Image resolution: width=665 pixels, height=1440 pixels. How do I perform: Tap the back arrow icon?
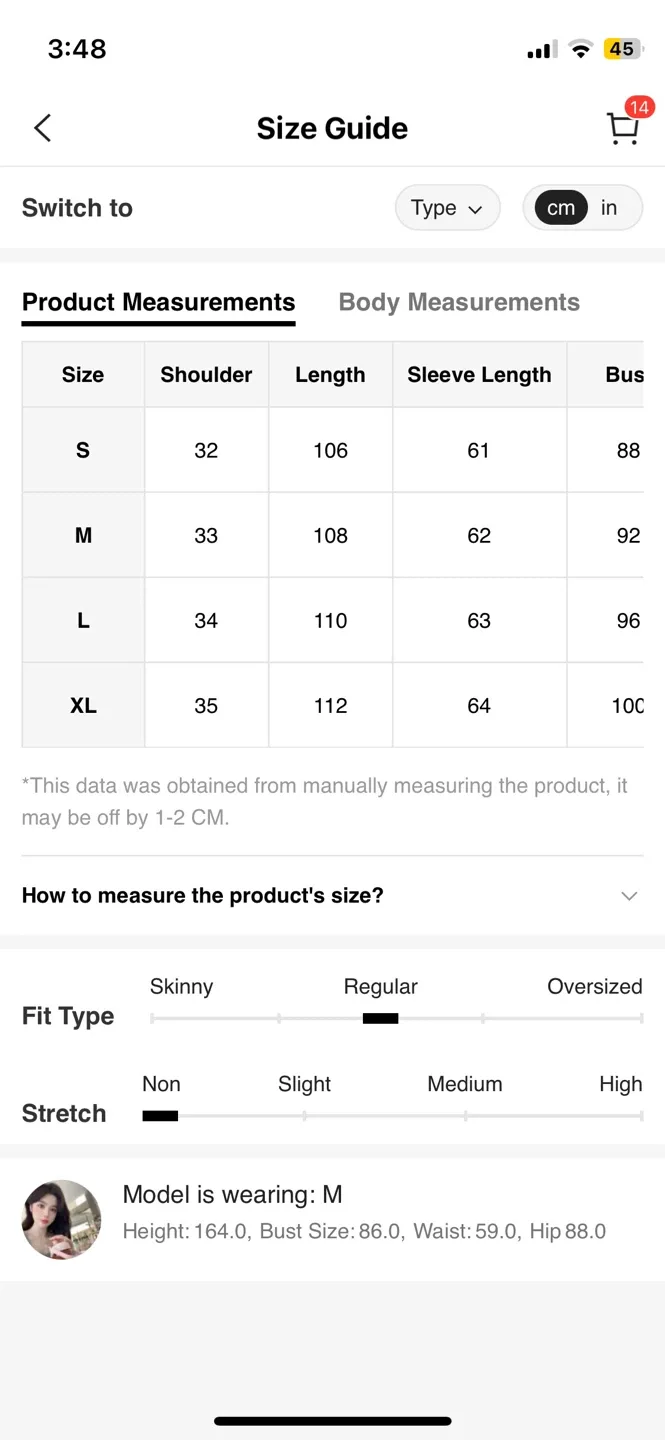click(x=42, y=128)
